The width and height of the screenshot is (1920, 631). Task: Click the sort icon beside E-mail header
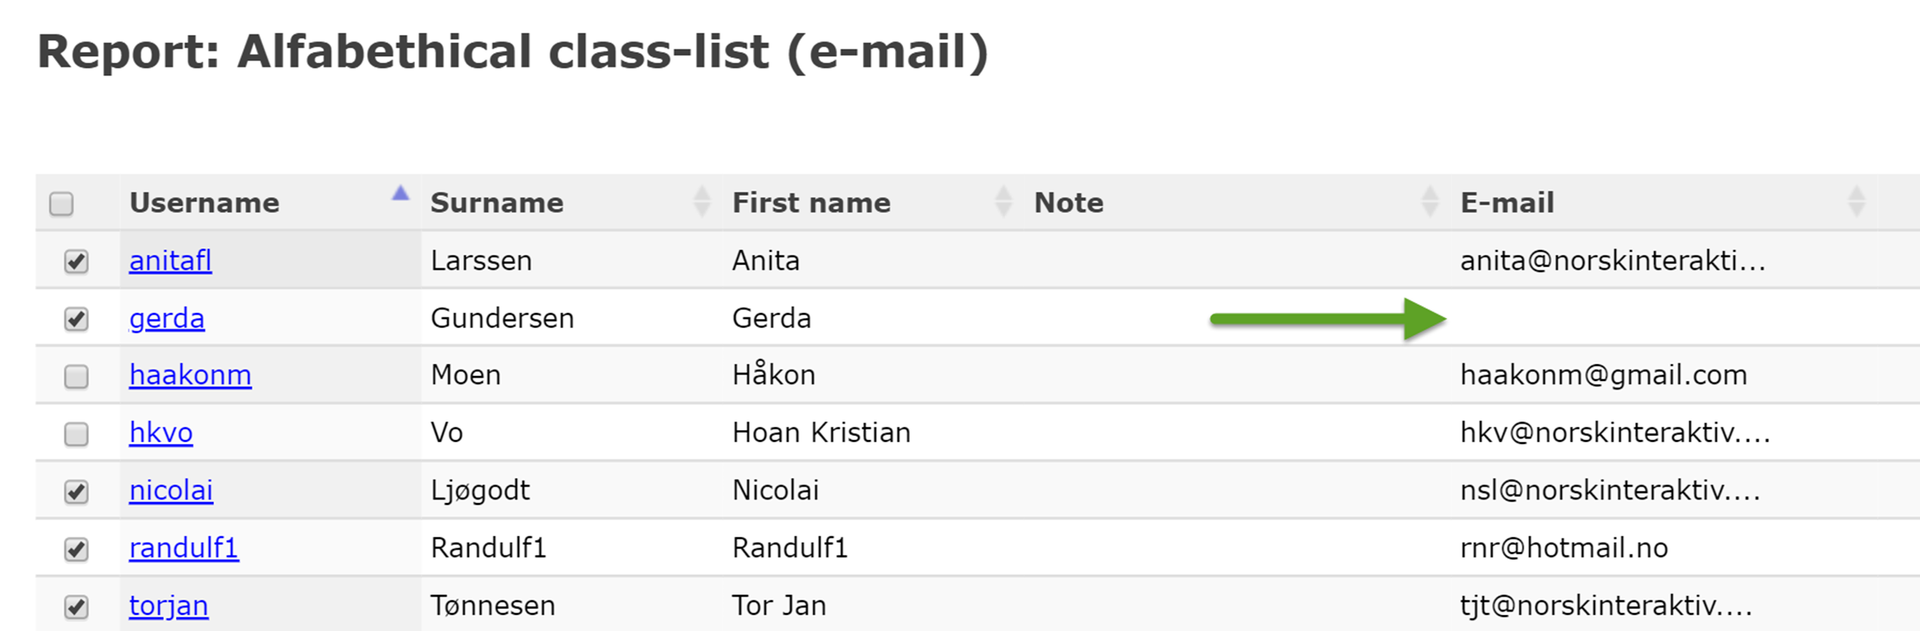point(1855,201)
